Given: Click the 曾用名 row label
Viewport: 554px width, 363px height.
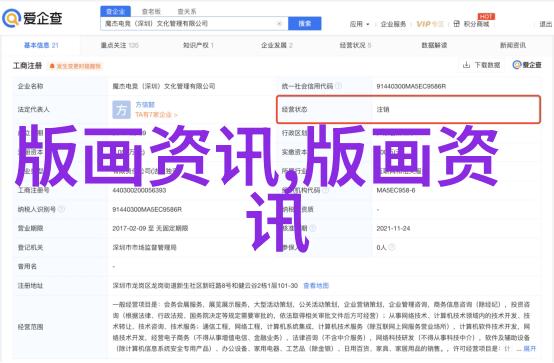Looking at the screenshot, I should 27,267.
